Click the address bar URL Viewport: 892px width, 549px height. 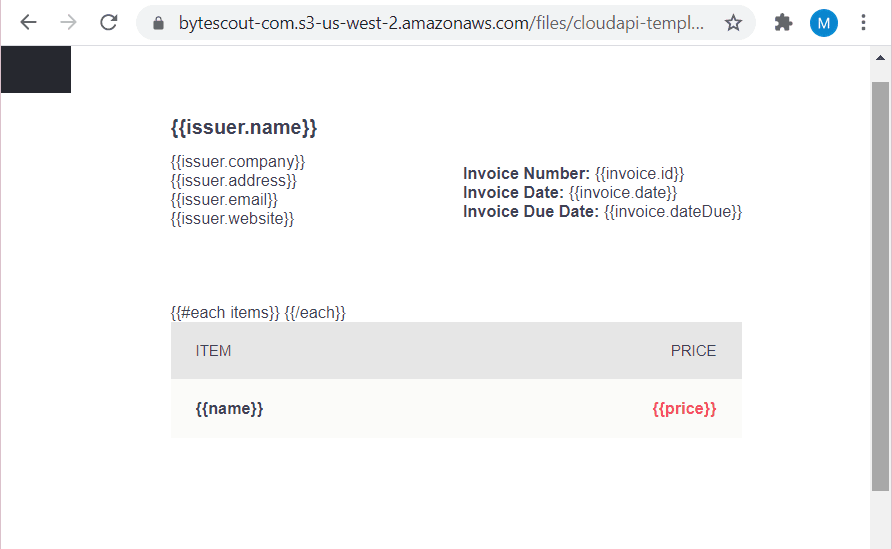(x=440, y=23)
